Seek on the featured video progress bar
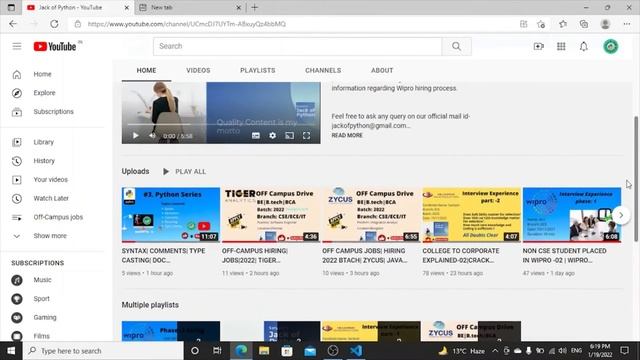 pos(221,124)
